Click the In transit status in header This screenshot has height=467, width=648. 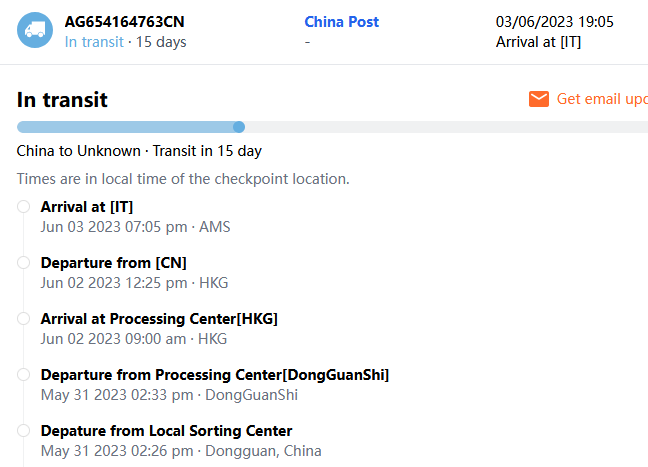point(94,42)
